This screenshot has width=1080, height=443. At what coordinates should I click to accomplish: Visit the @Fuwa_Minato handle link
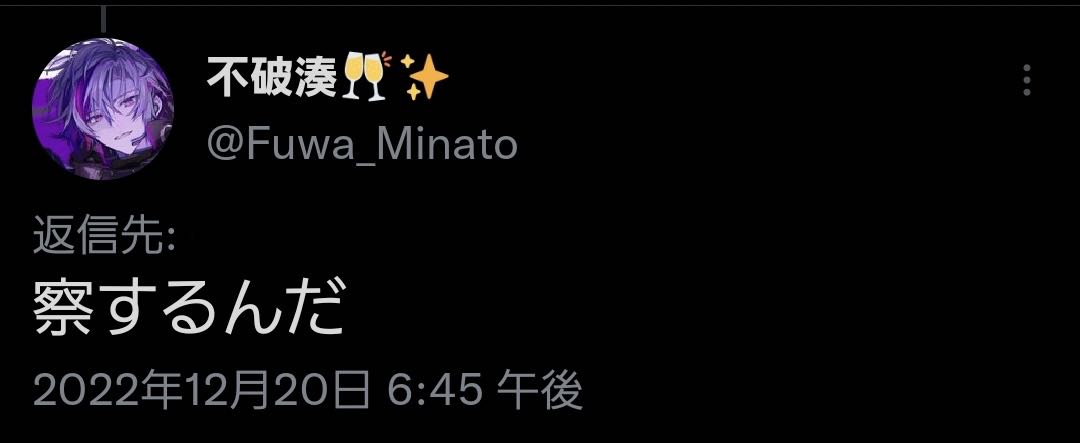(x=361, y=145)
